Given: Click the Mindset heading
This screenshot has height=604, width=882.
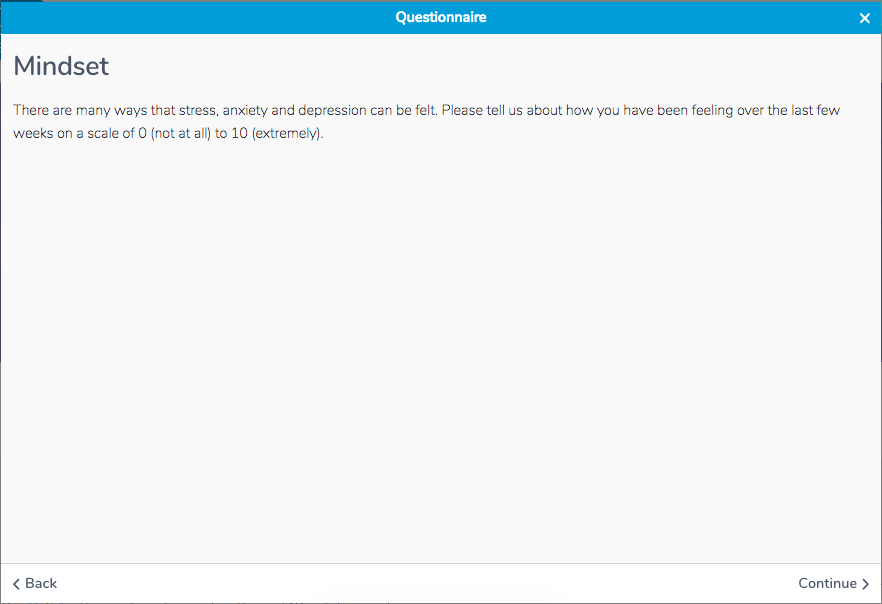Looking at the screenshot, I should point(61,67).
